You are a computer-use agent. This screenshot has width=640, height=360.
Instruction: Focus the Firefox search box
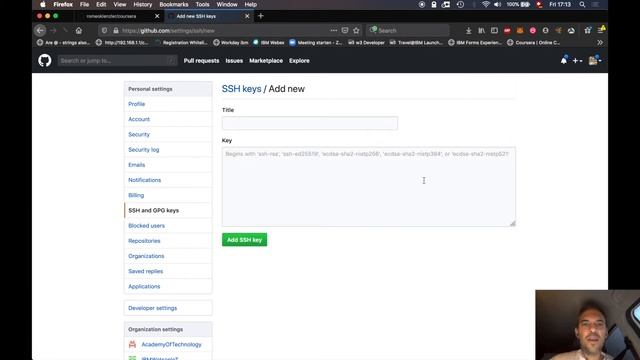[x=408, y=31]
